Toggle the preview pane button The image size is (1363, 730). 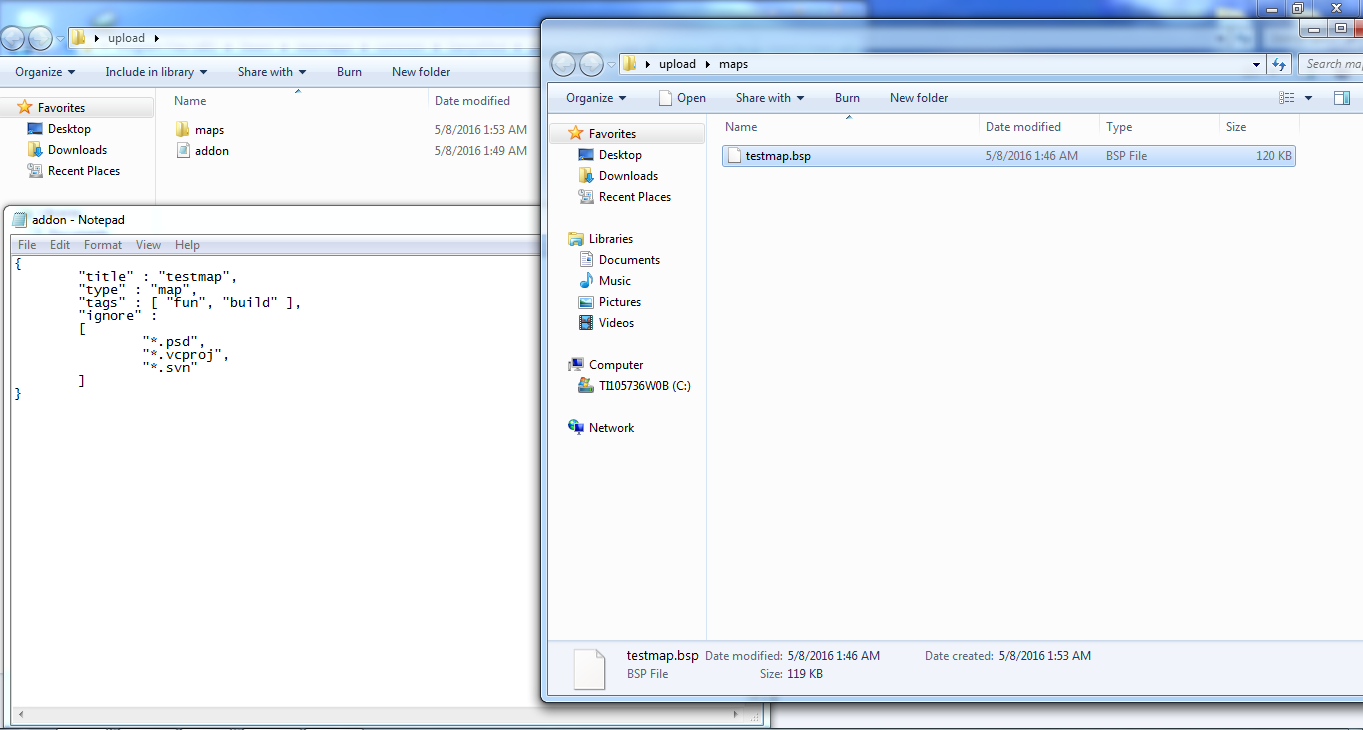pyautogui.click(x=1342, y=98)
